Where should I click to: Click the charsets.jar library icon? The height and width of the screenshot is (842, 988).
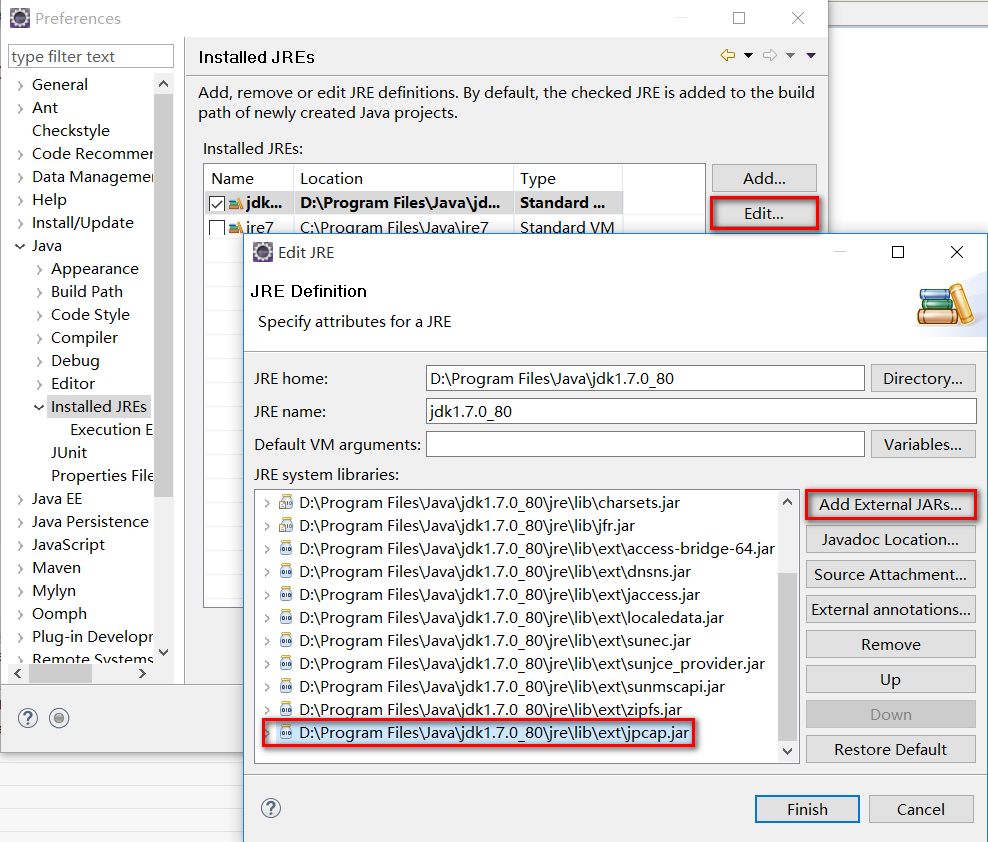[x=286, y=502]
